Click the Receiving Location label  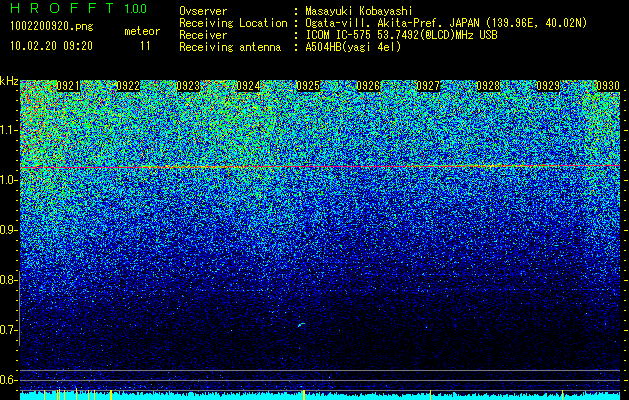click(x=233, y=23)
